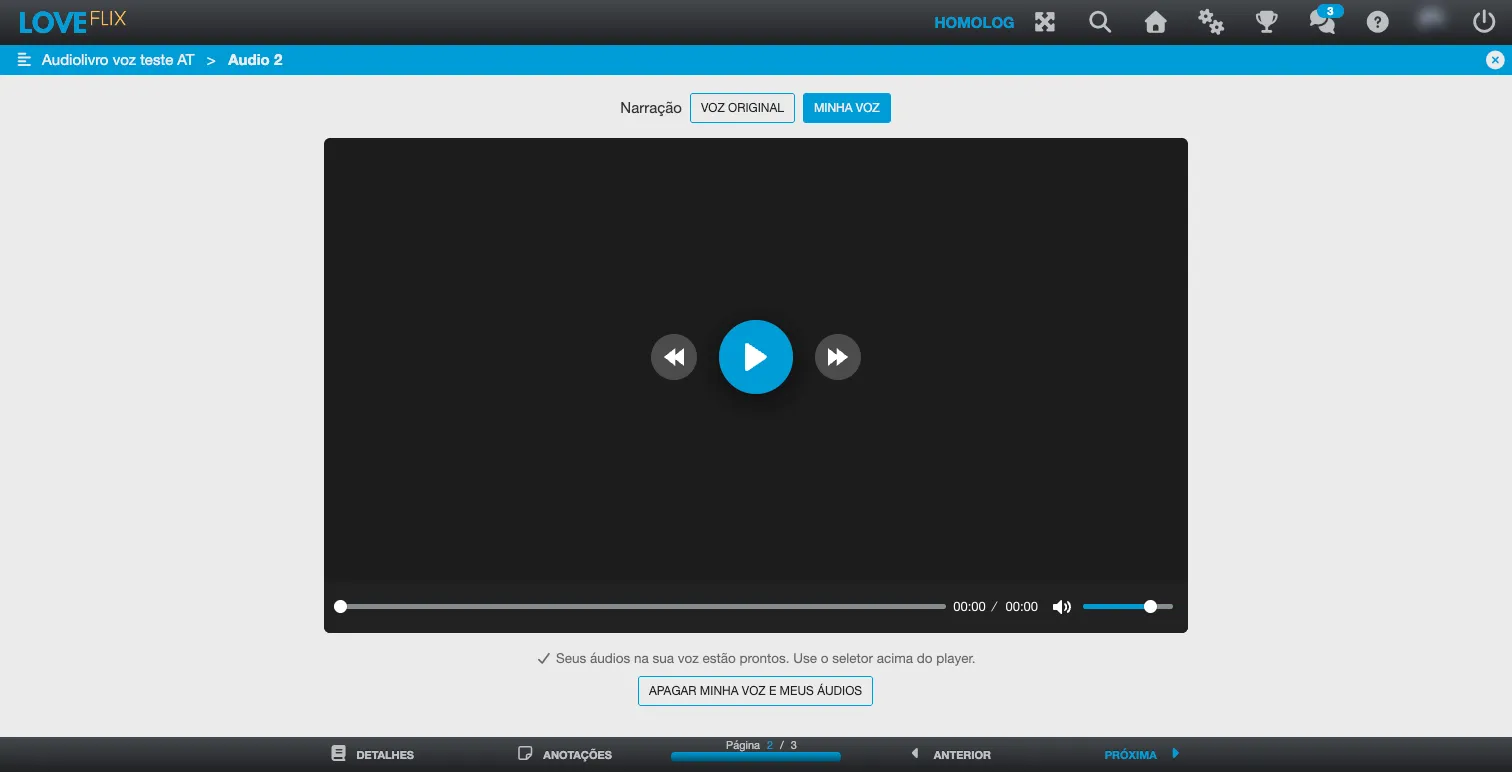The width and height of the screenshot is (1512, 772).
Task: Click APAGAR MINHA VOZ E MEUS ÁUDIOS button
Action: [755, 691]
